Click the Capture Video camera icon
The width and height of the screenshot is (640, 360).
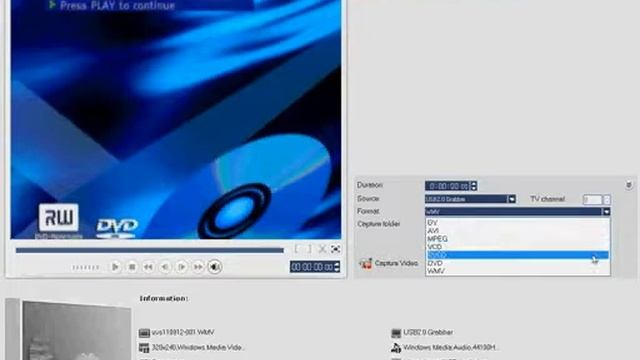(x=365, y=264)
